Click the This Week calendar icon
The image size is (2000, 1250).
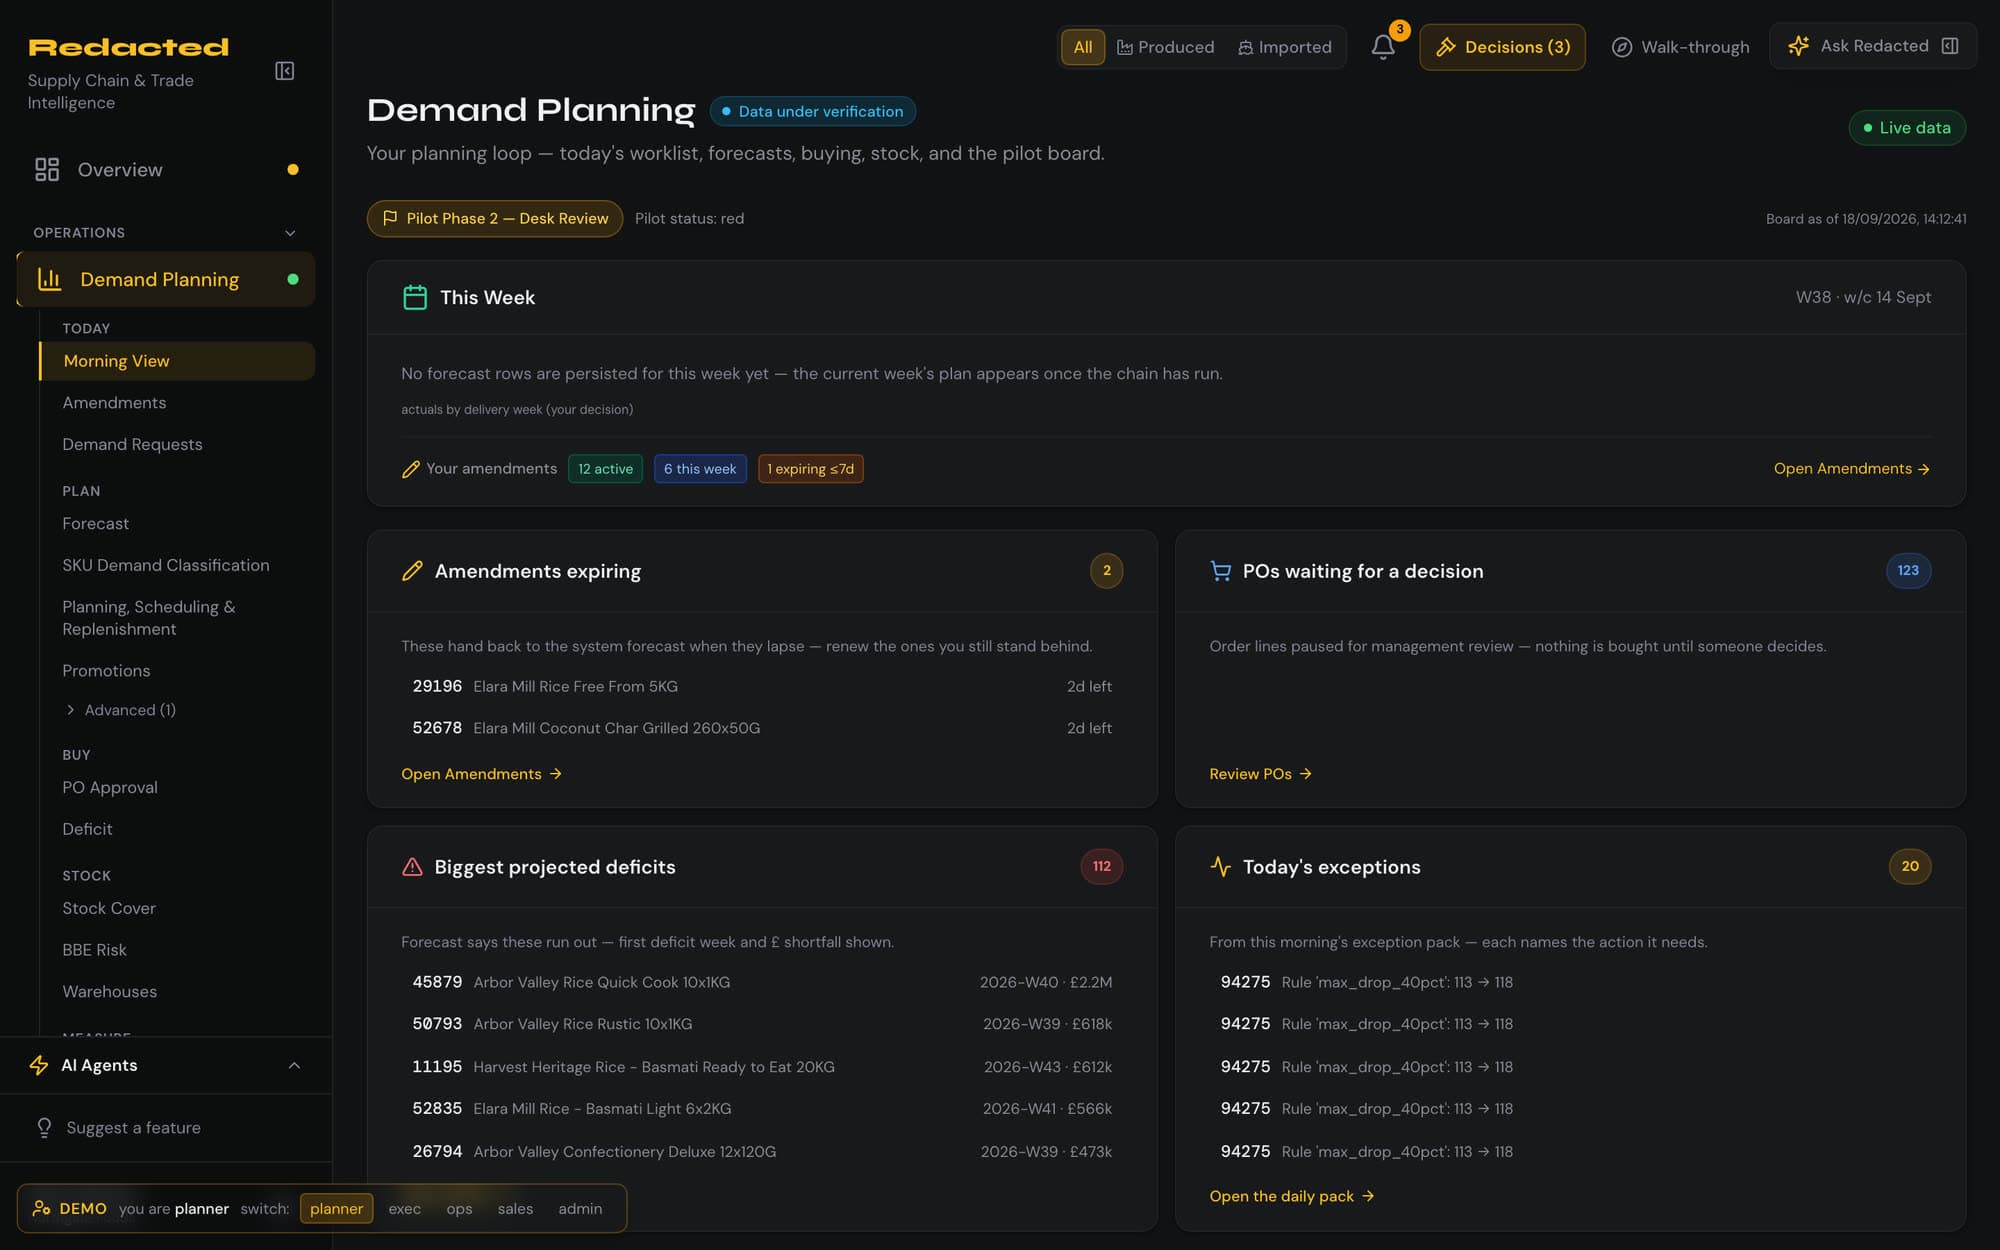tap(415, 297)
